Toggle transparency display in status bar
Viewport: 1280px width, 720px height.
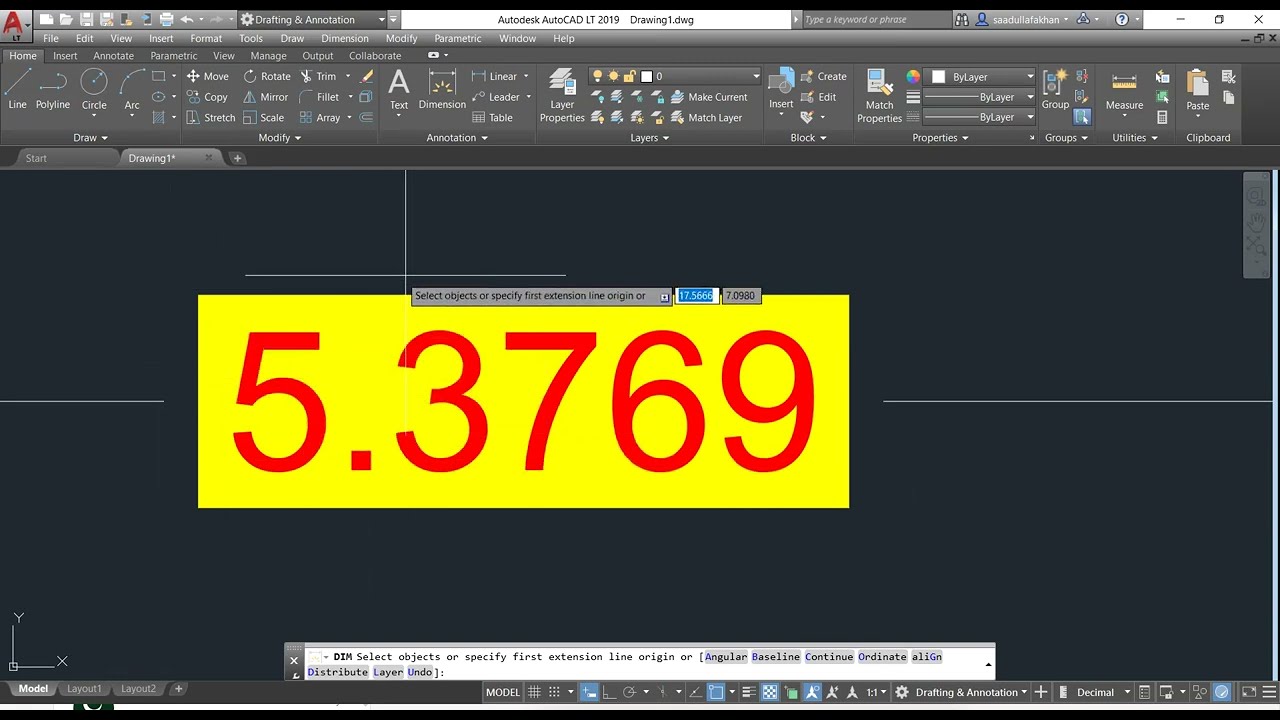770,692
